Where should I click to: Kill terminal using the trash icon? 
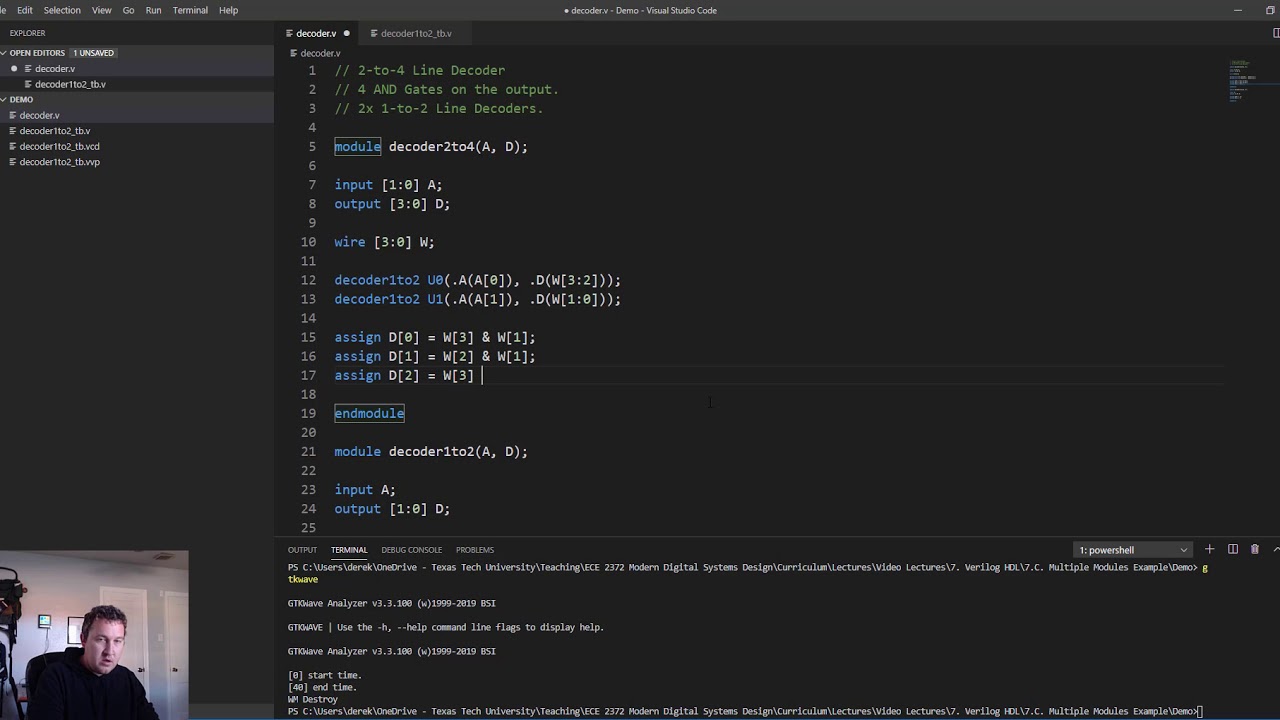[1255, 549]
